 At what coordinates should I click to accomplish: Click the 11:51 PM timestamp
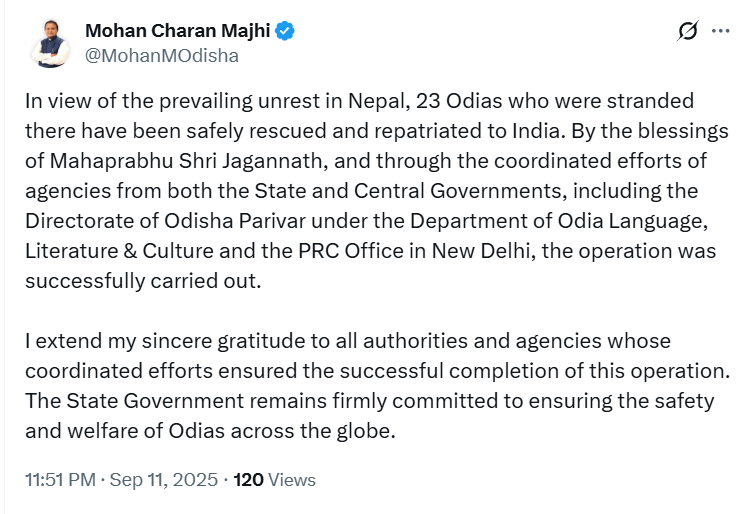click(x=60, y=480)
